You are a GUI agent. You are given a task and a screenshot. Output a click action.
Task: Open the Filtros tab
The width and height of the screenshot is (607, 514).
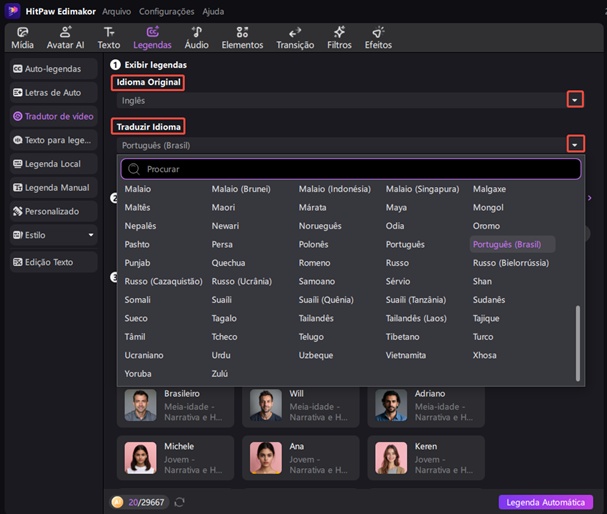(339, 38)
